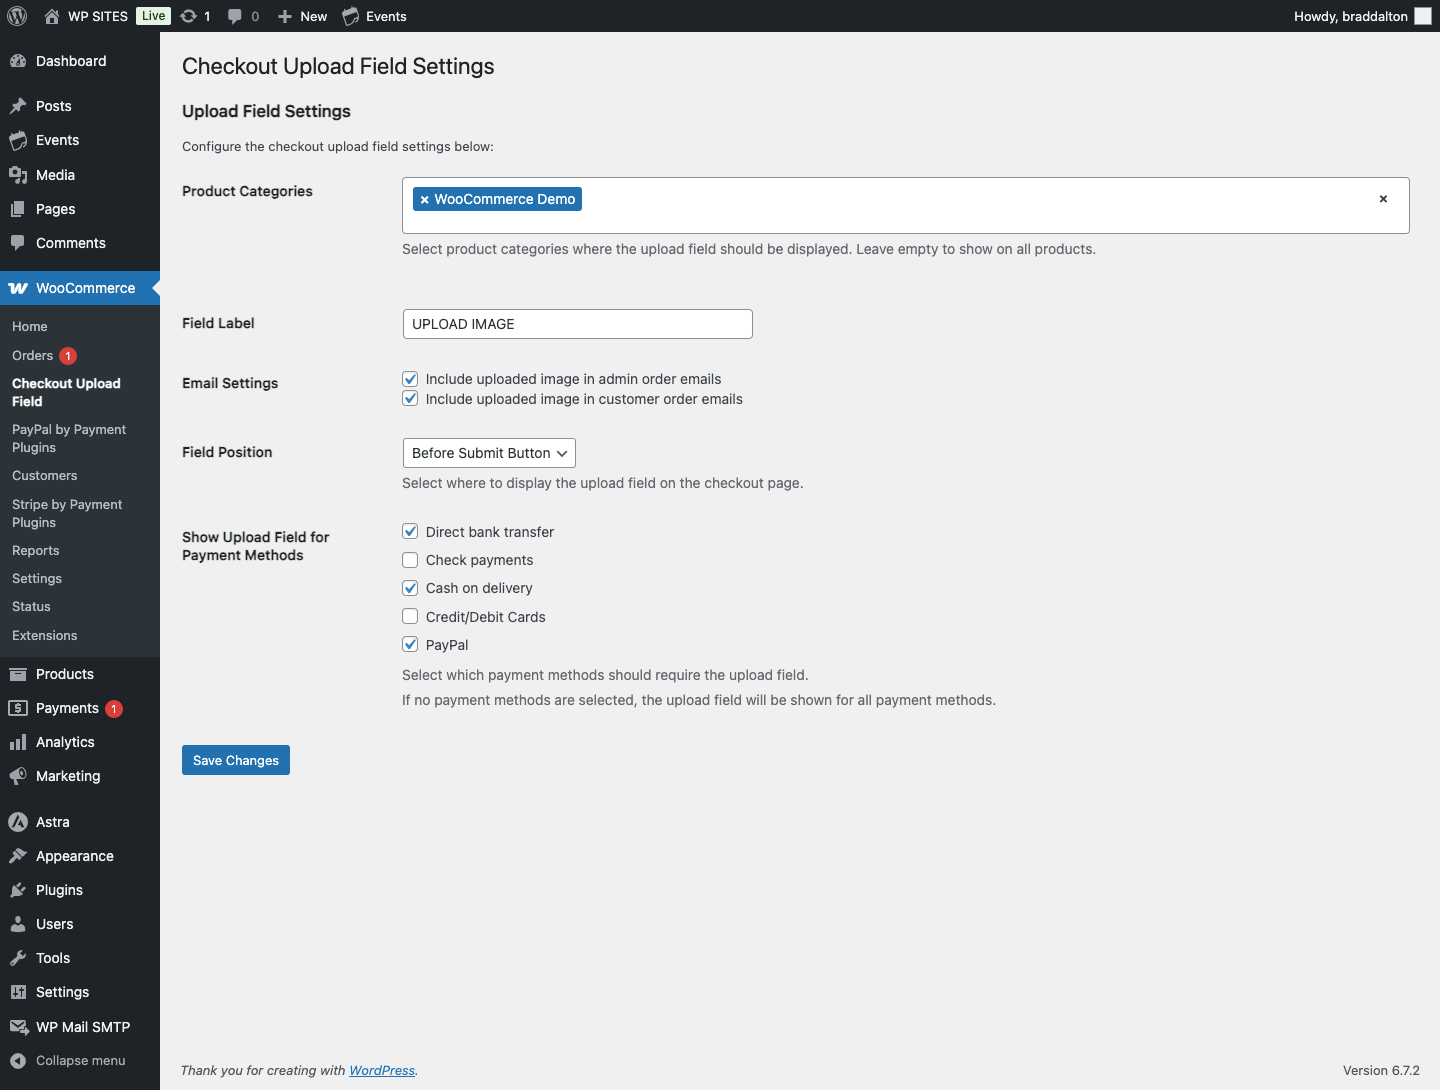Disable uploaded image in customer order emails
1440x1090 pixels.
(x=410, y=399)
